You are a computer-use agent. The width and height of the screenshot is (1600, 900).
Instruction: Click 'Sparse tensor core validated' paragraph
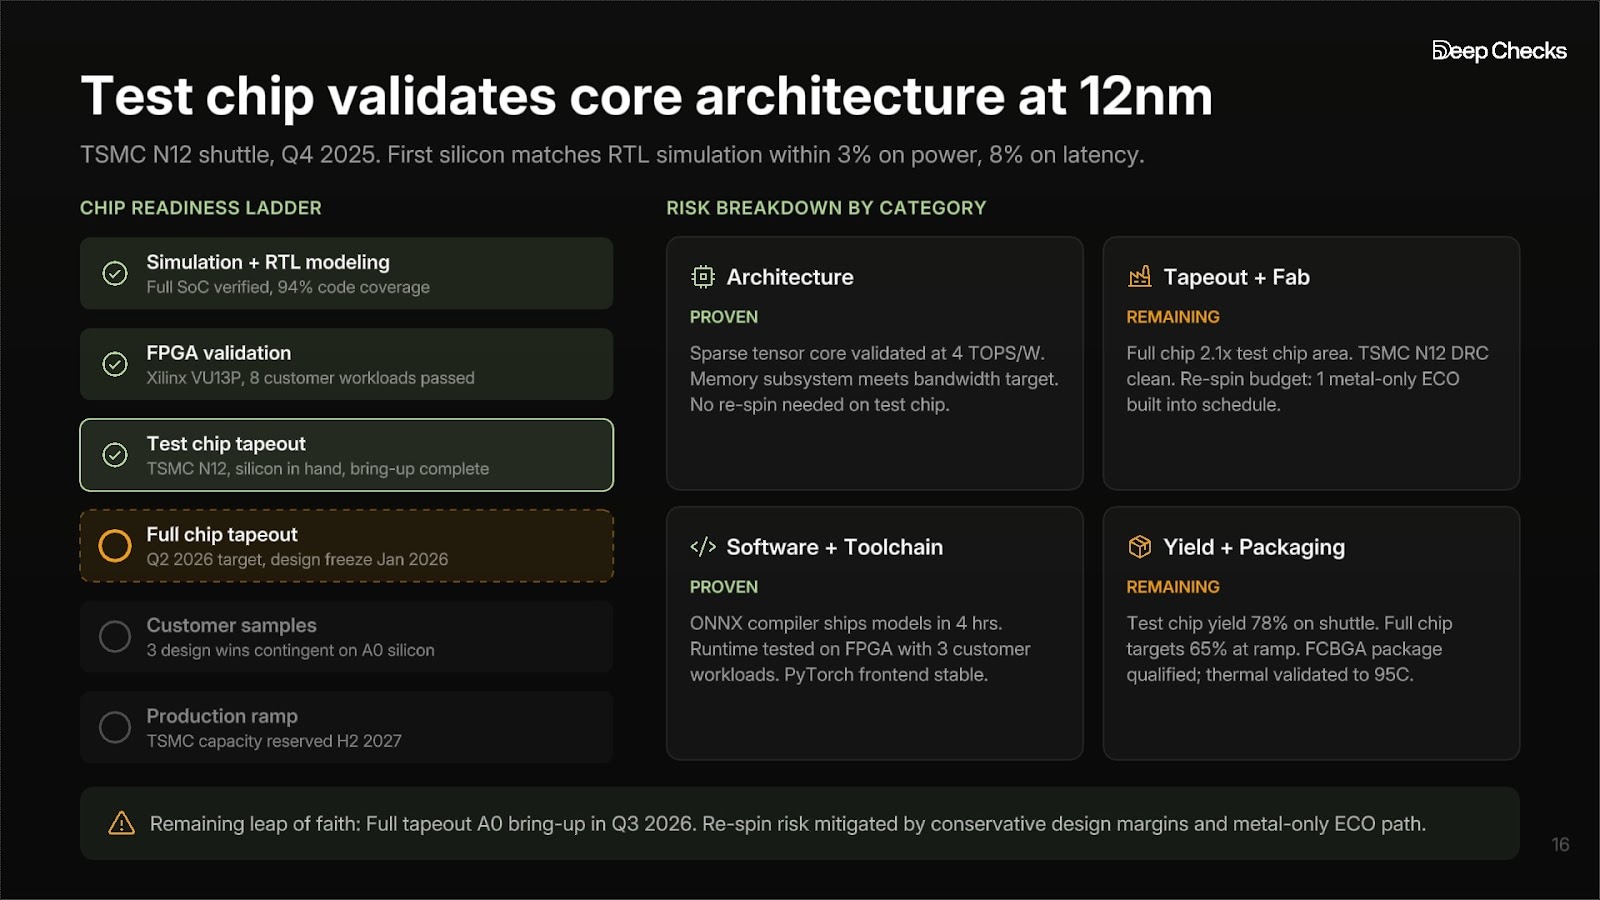click(x=874, y=379)
